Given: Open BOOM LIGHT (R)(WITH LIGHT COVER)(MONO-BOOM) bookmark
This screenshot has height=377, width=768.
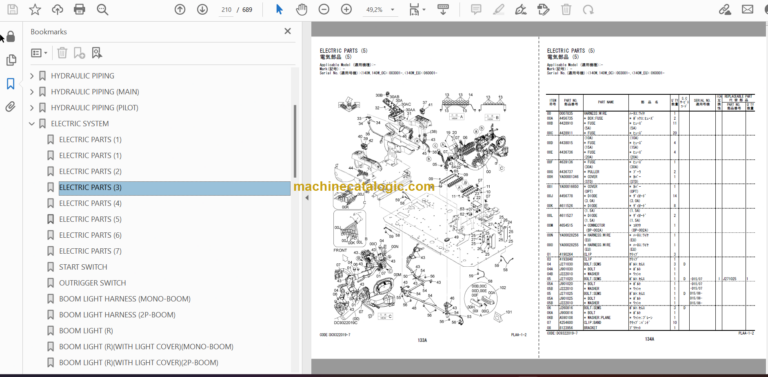Looking at the screenshot, I should pyautogui.click(x=146, y=347).
